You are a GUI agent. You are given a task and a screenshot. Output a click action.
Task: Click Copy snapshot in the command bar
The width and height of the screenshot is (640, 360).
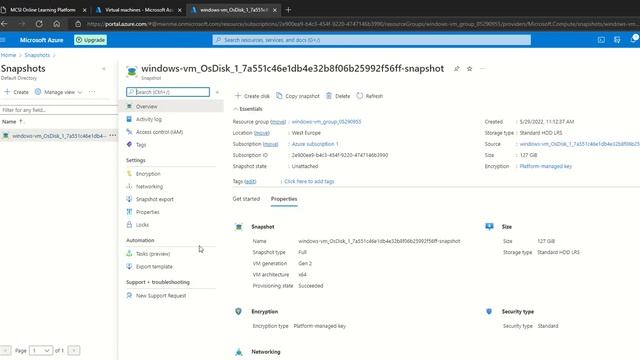(298, 96)
